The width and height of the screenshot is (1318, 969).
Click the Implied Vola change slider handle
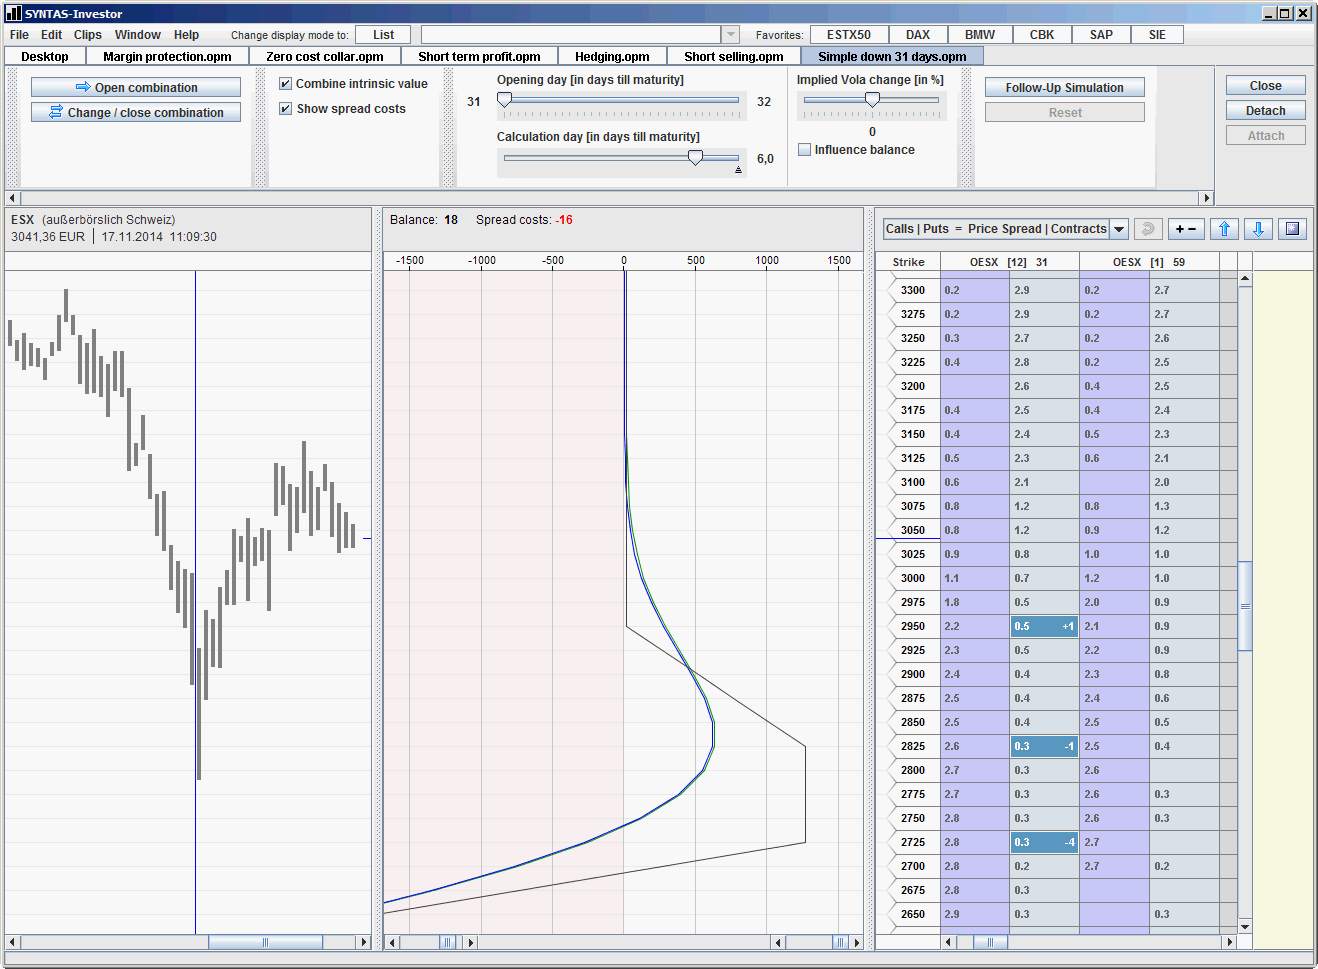[x=872, y=100]
